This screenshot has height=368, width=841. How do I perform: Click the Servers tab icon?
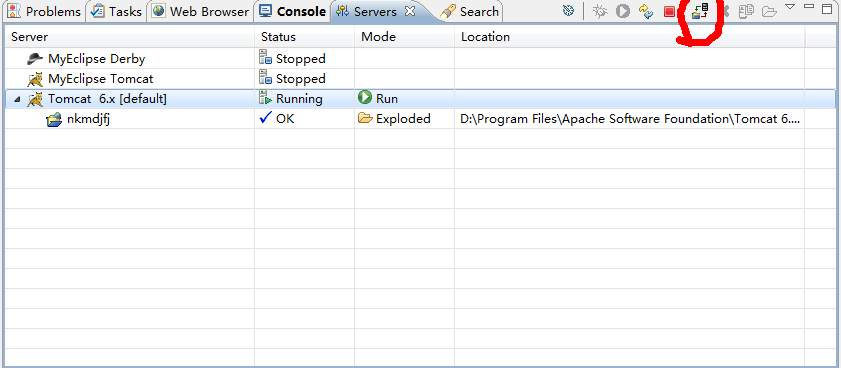pos(342,11)
